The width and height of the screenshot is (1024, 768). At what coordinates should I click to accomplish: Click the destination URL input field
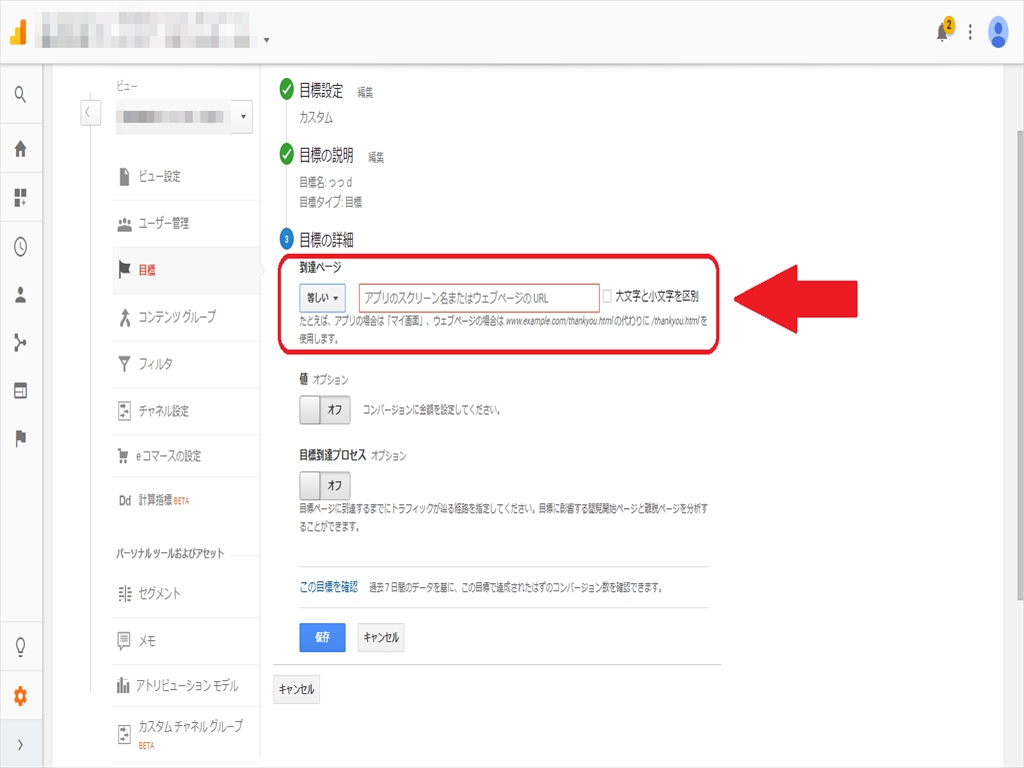tap(479, 298)
